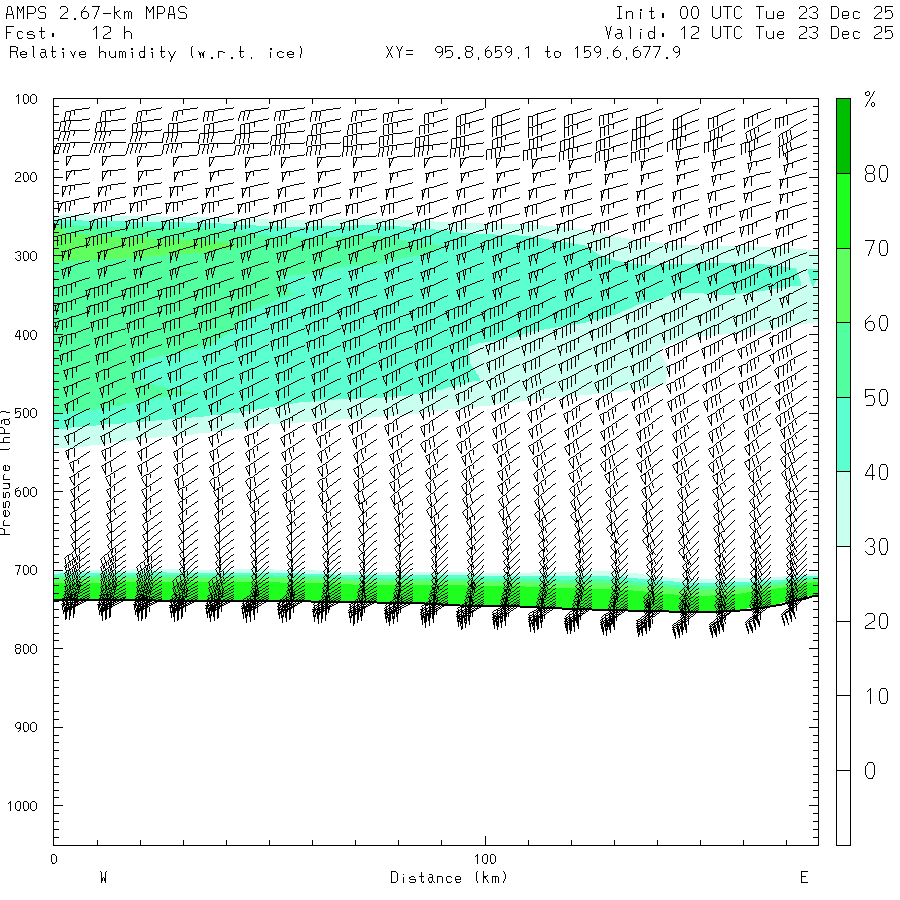
Task: Click the 100 hPa pressure axis label
Action: tap(26, 99)
